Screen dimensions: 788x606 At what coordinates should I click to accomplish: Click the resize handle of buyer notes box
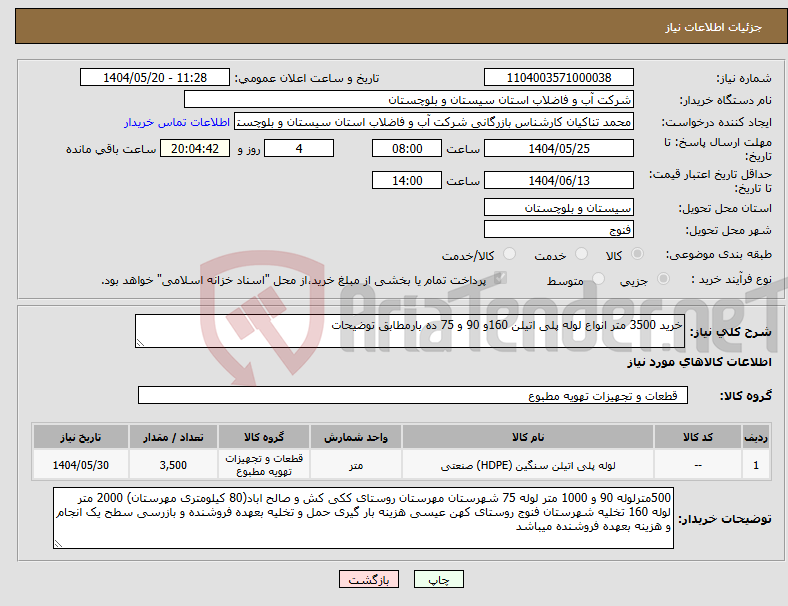click(58, 543)
